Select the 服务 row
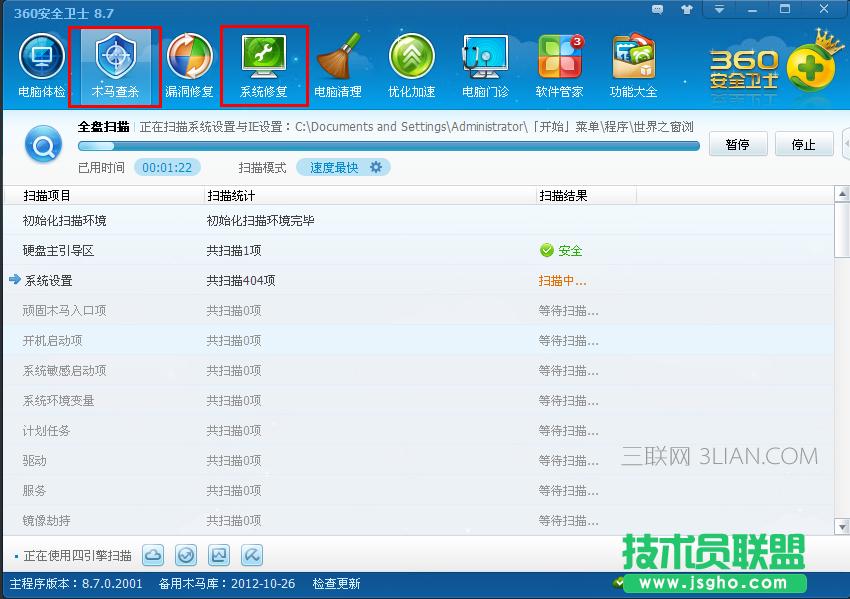Image resolution: width=850 pixels, height=599 pixels. [x=418, y=490]
